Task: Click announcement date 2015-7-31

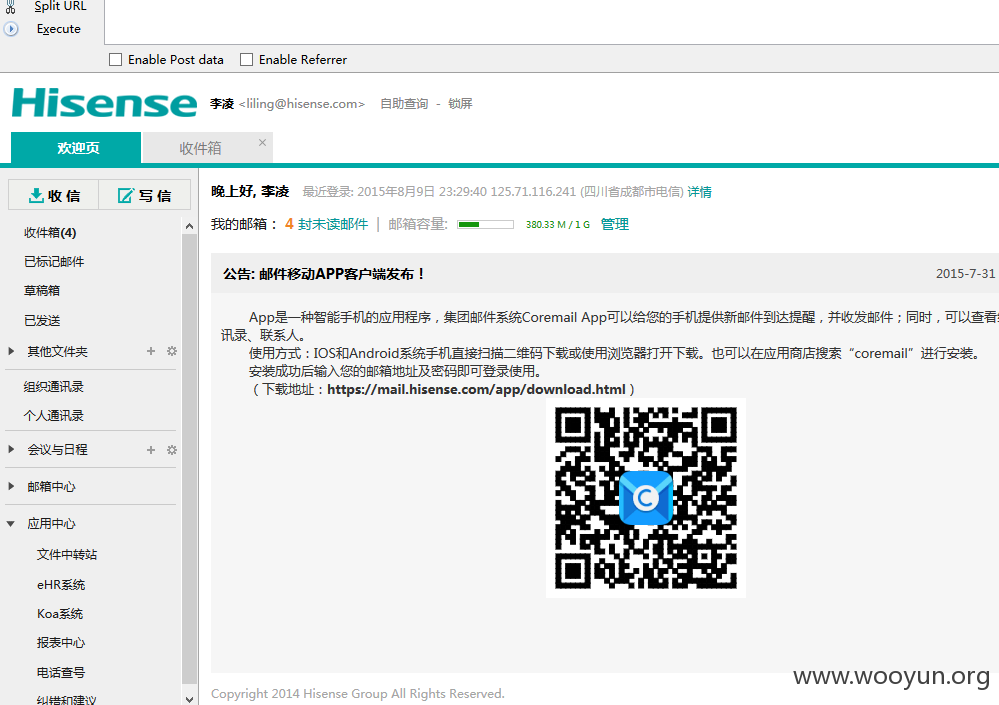Action: [965, 274]
